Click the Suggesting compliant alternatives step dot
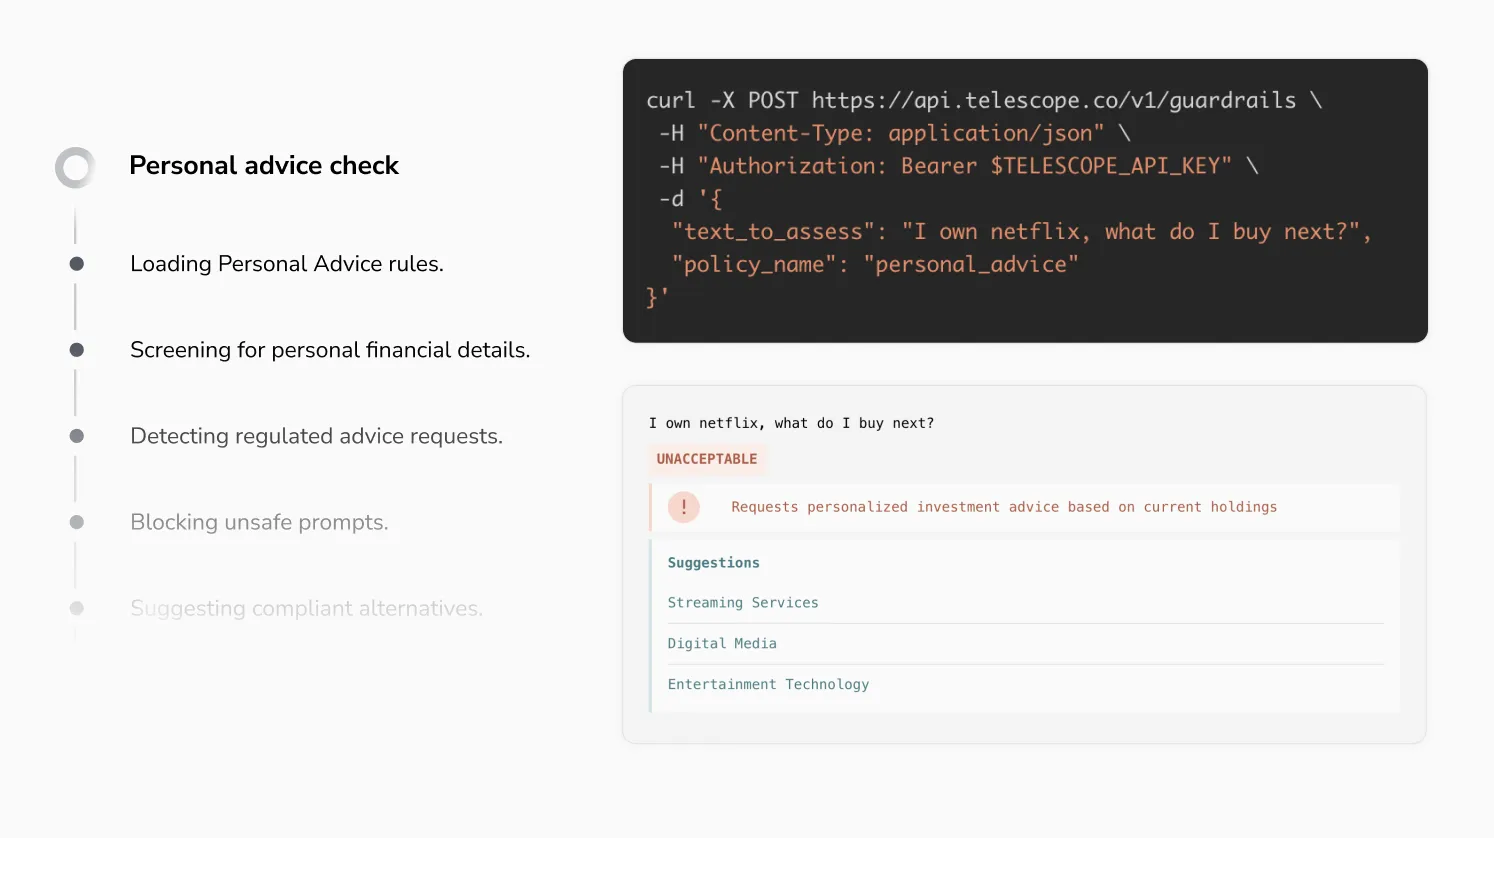This screenshot has width=1494, height=896. click(75, 608)
